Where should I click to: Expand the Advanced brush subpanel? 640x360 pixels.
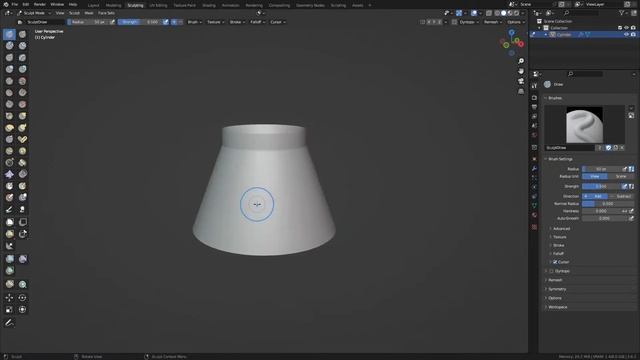tap(561, 229)
